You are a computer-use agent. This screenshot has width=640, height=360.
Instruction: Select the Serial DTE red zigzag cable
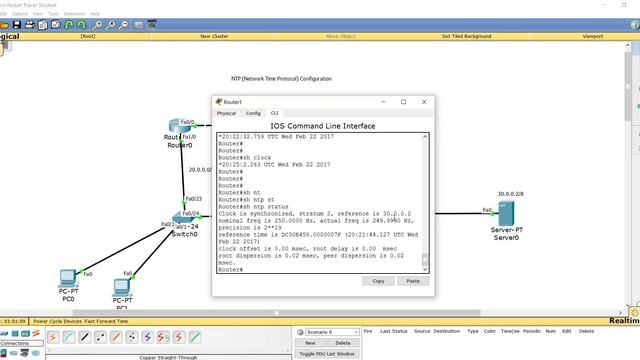point(179,337)
